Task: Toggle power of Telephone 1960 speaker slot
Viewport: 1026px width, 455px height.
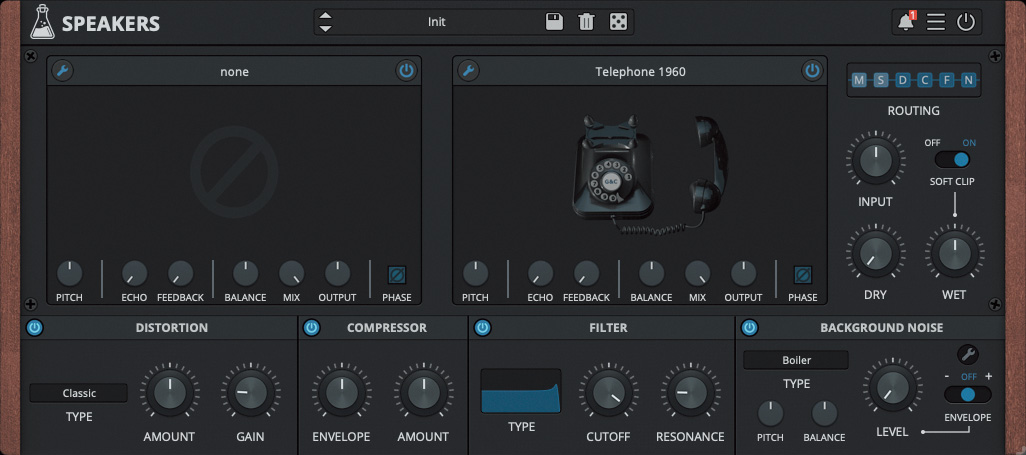Action: coord(812,71)
